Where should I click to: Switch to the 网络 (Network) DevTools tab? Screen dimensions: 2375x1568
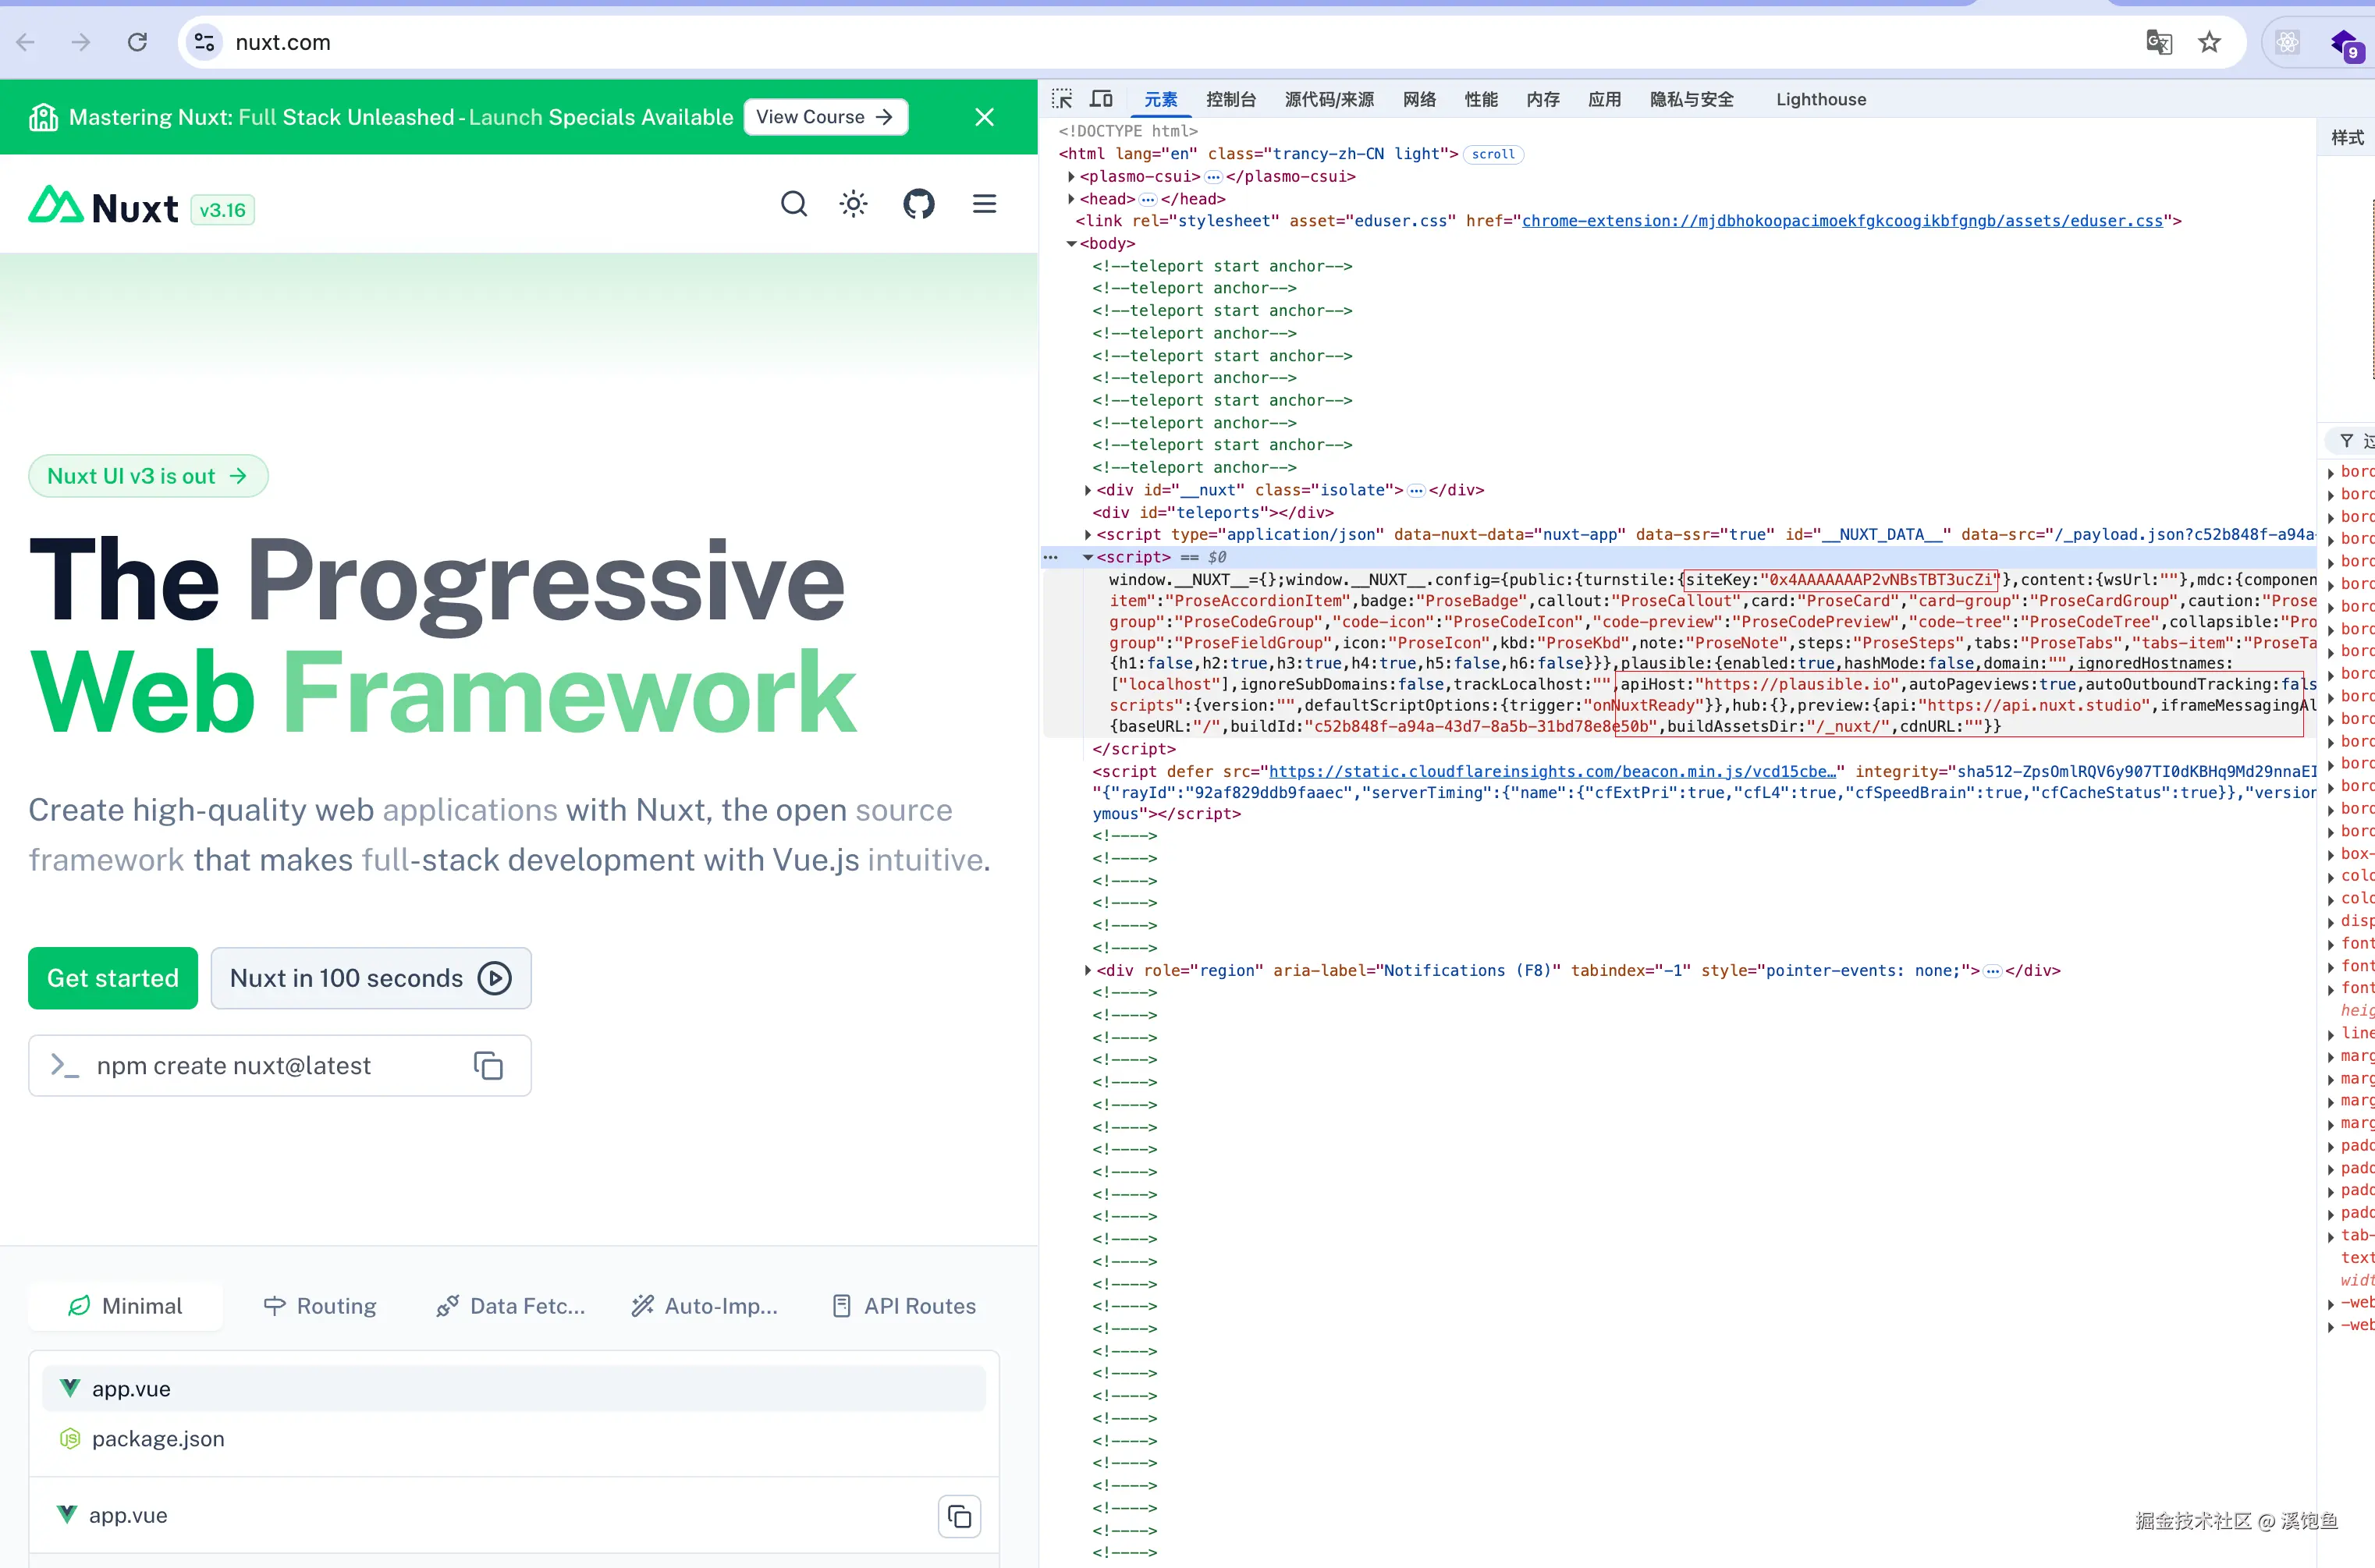click(1419, 99)
